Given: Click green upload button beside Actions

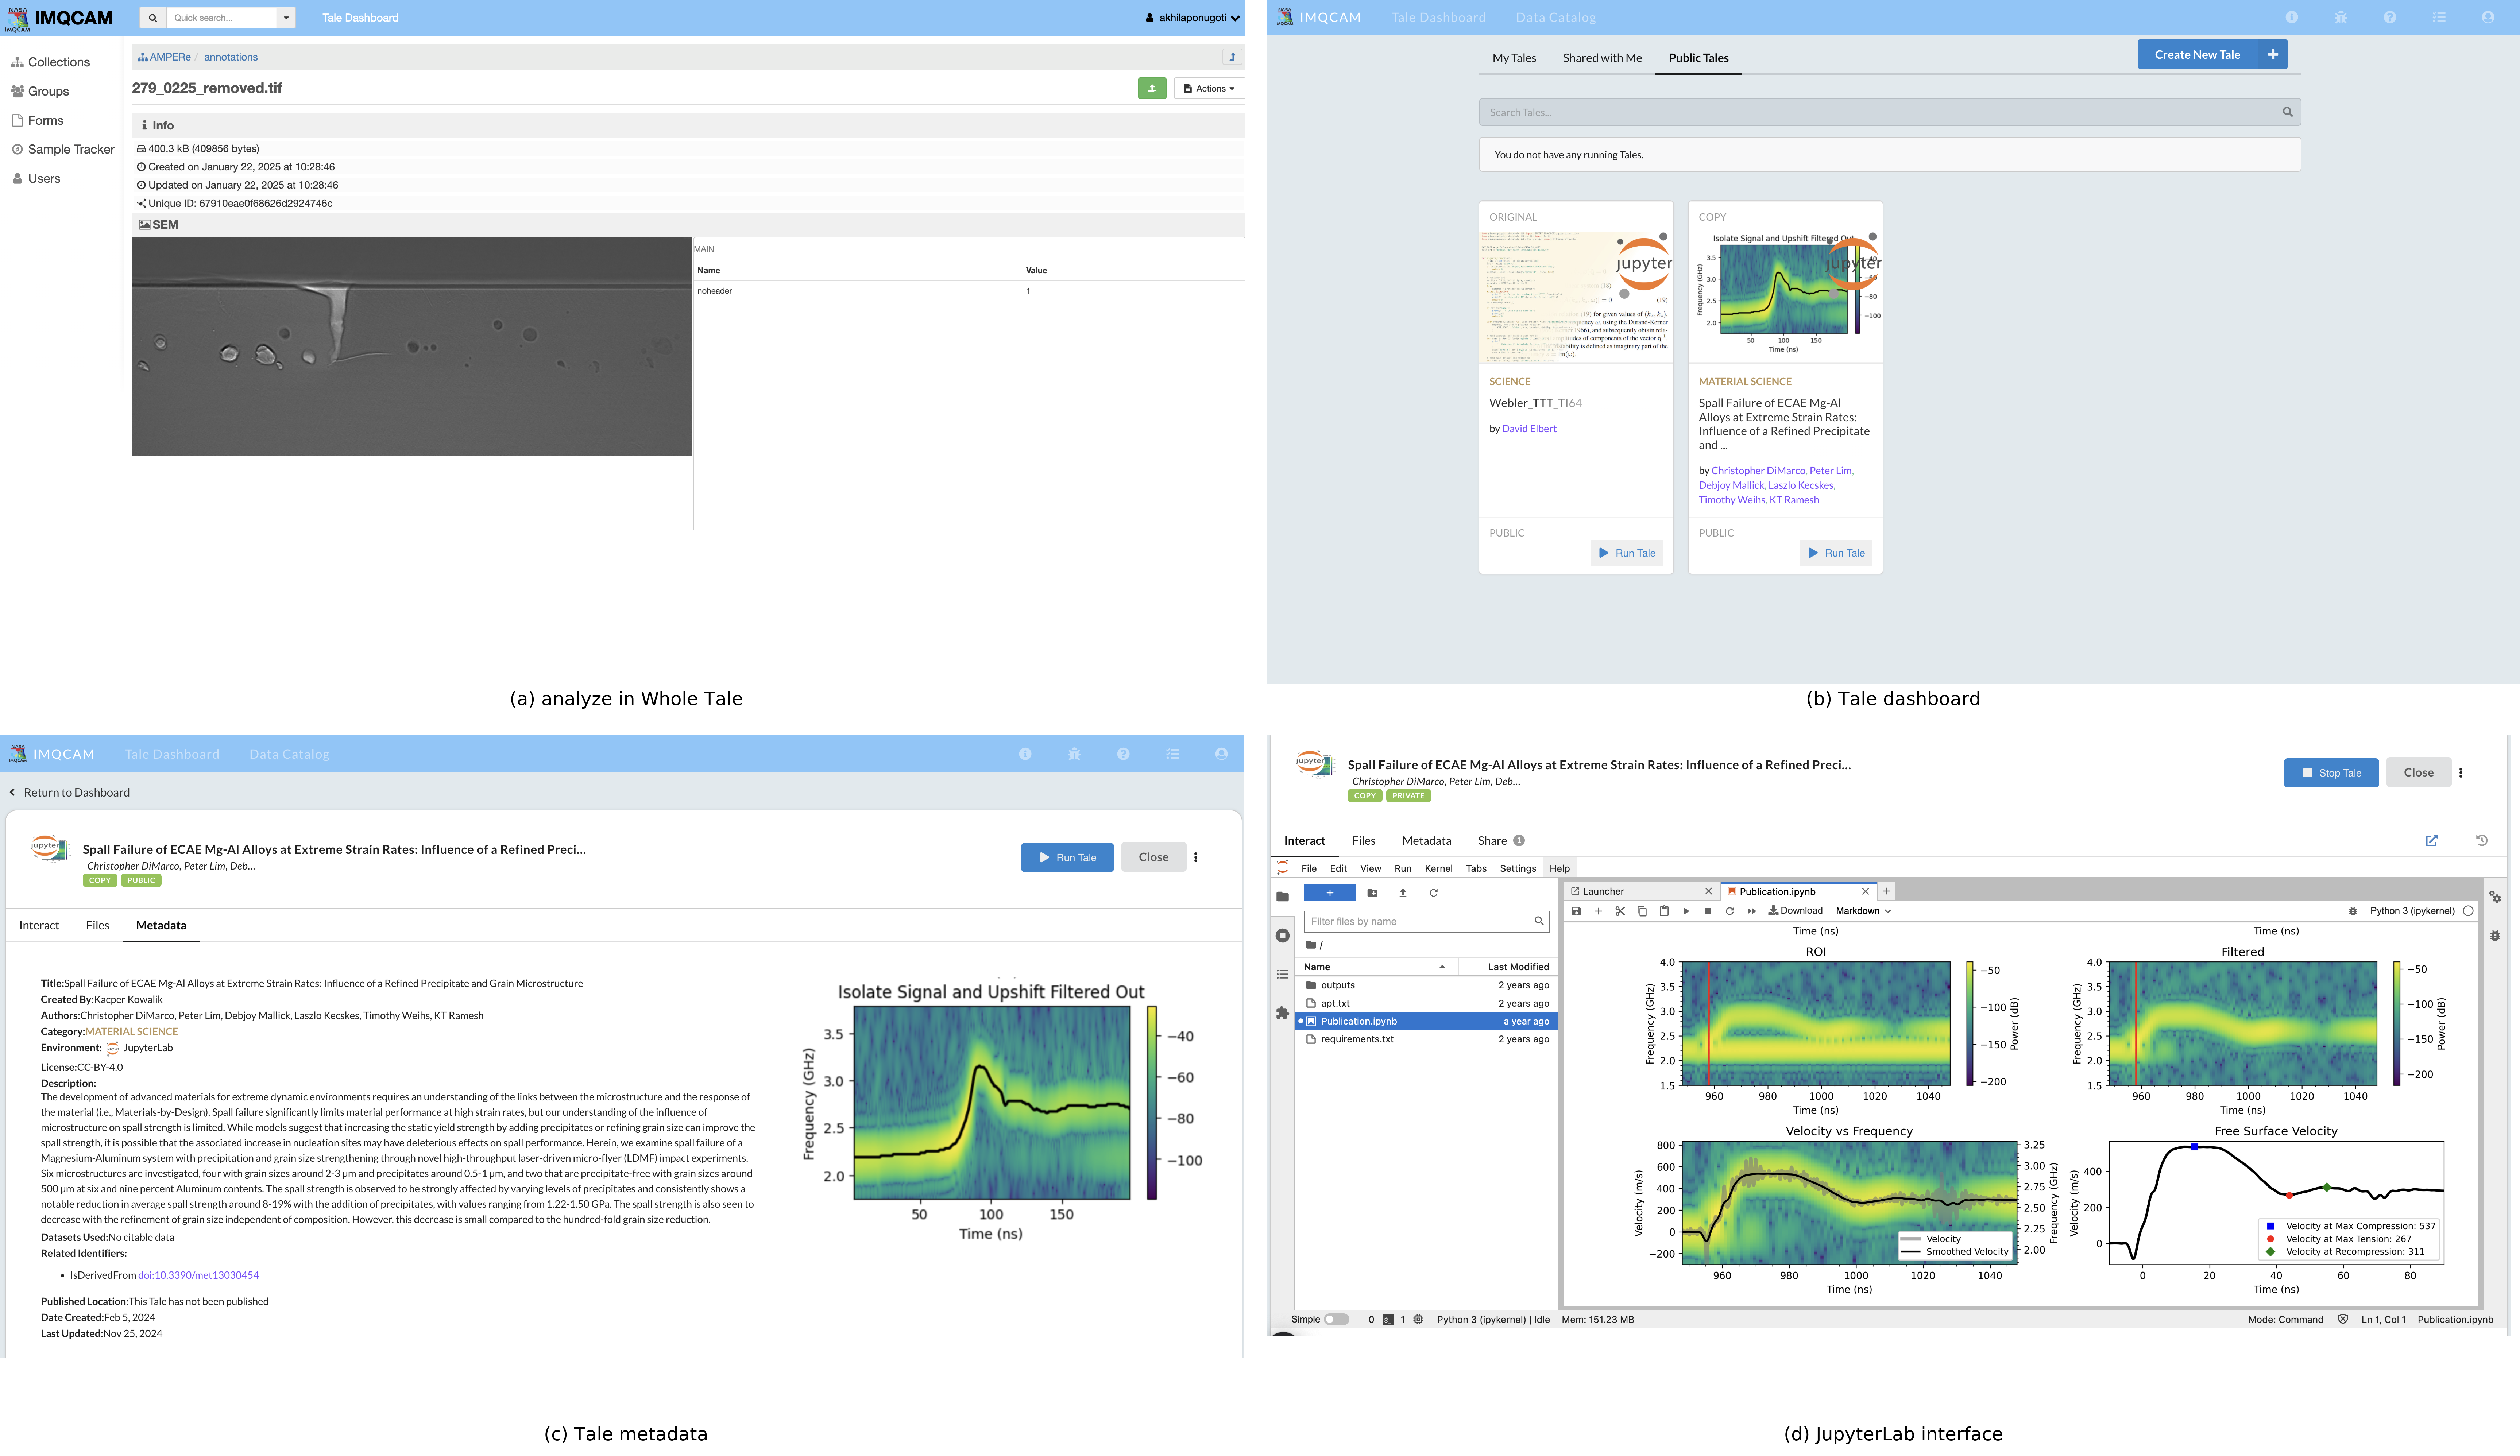Looking at the screenshot, I should pyautogui.click(x=1152, y=88).
